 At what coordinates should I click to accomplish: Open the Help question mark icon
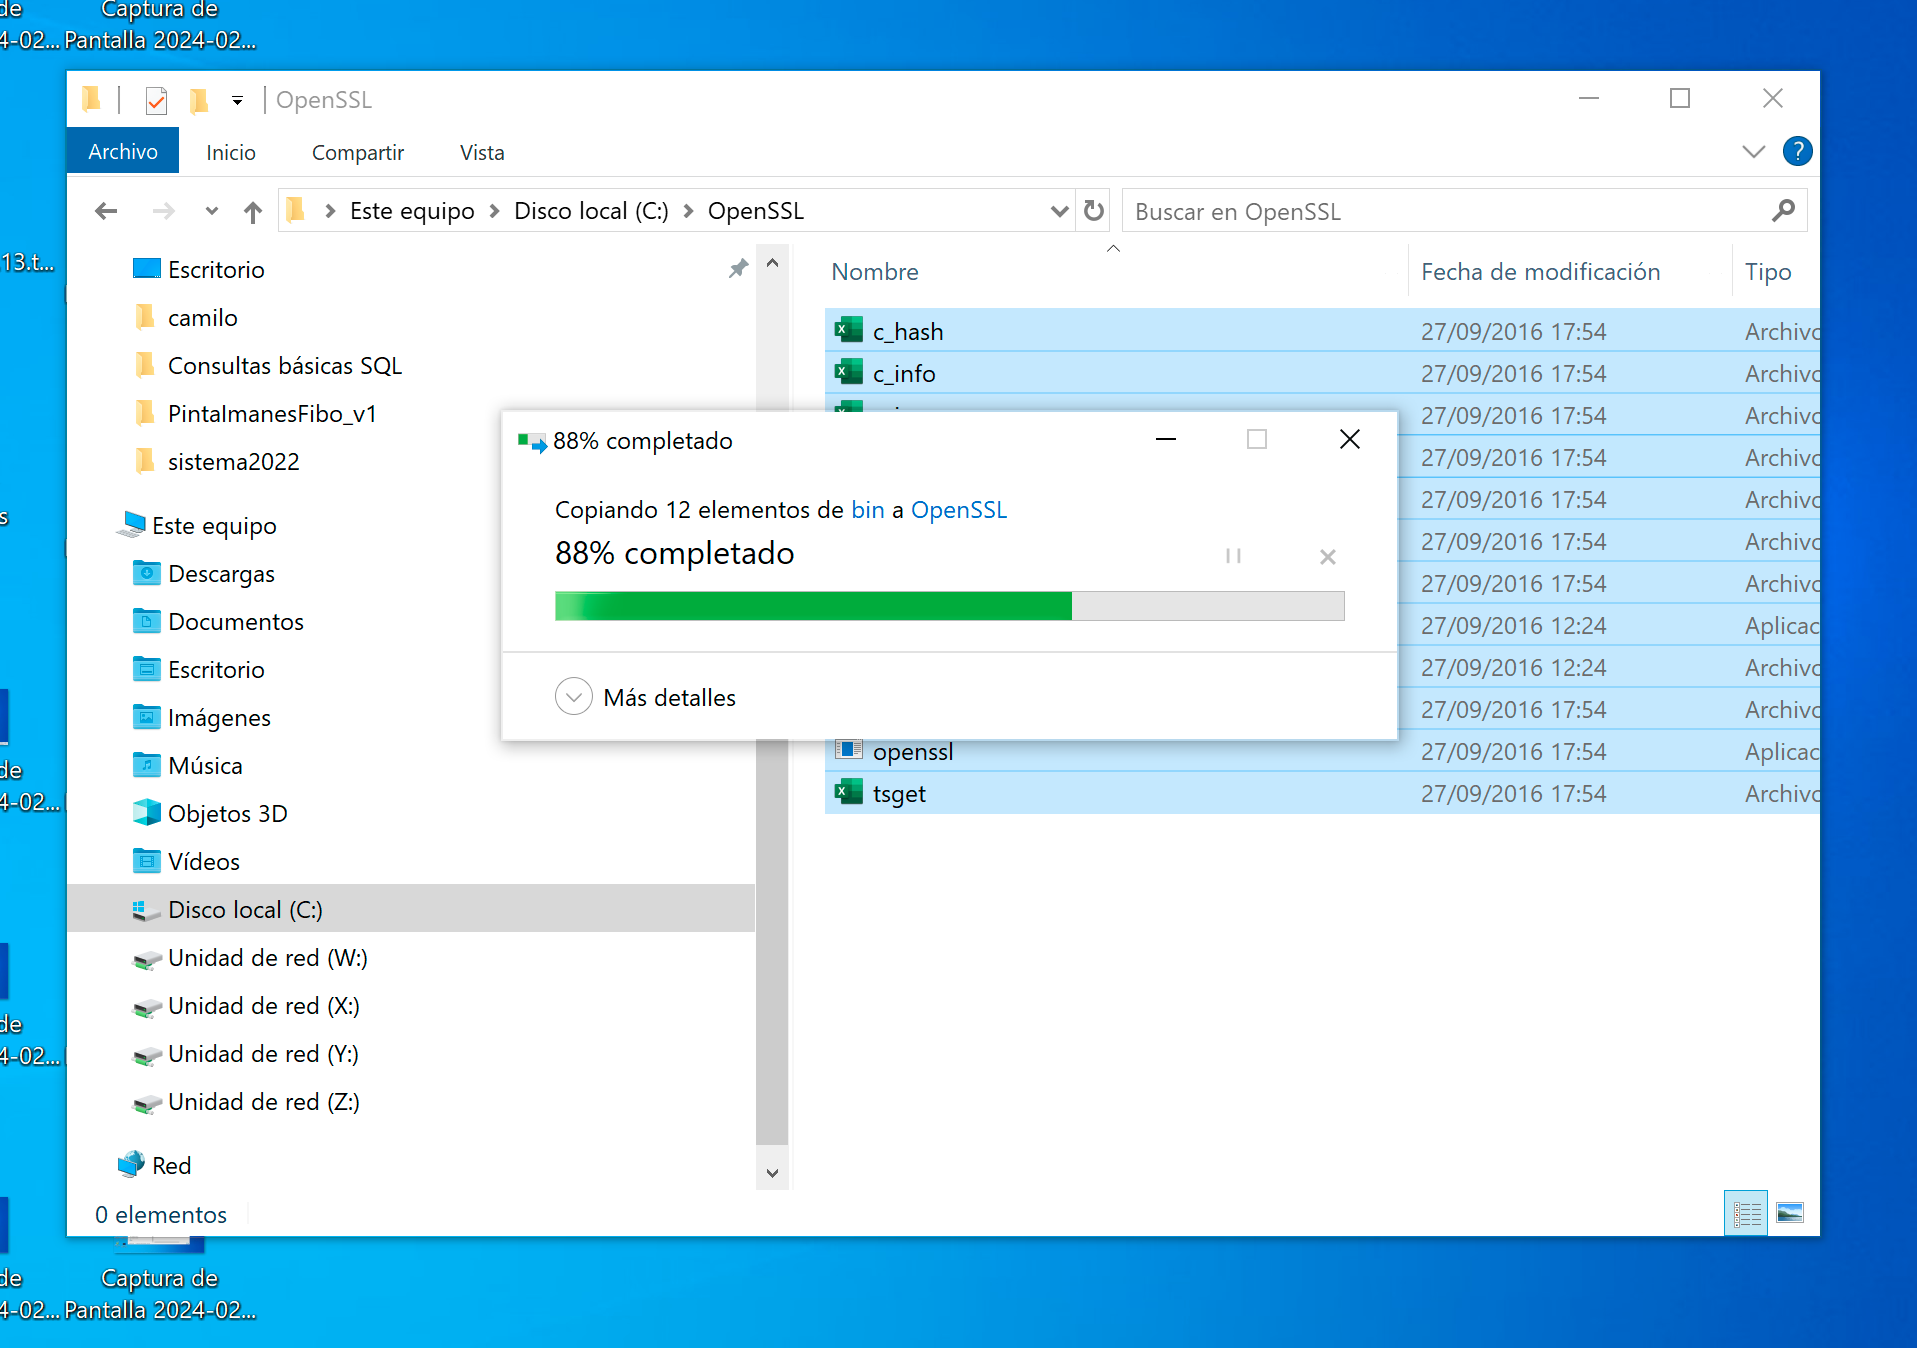1797,151
